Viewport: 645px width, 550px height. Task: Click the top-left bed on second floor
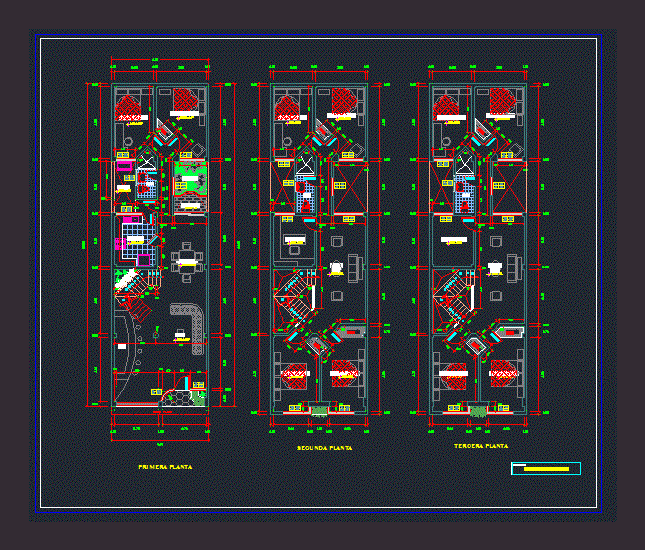[288, 104]
